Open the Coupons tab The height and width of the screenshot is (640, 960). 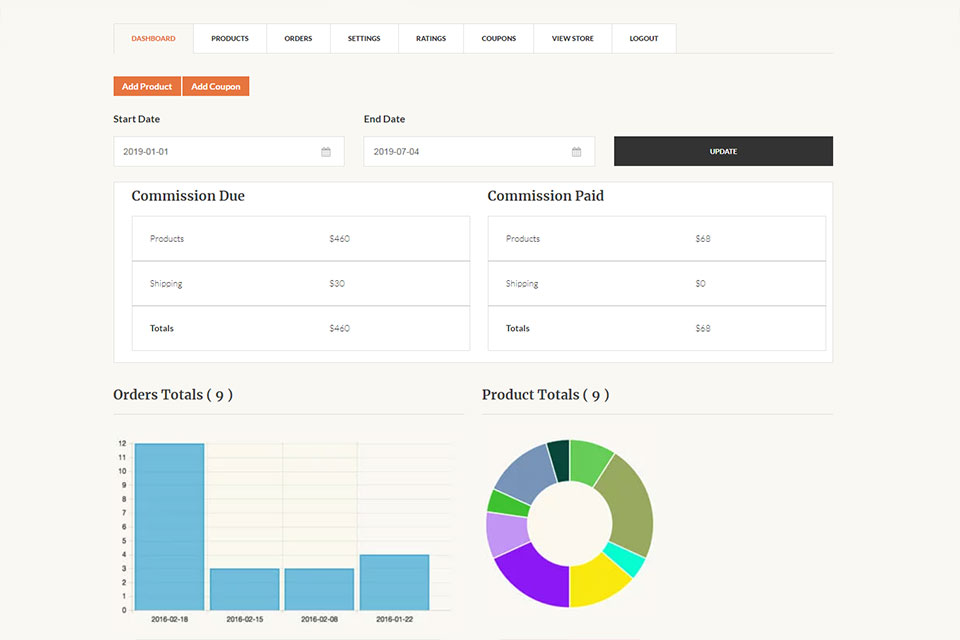coord(499,39)
